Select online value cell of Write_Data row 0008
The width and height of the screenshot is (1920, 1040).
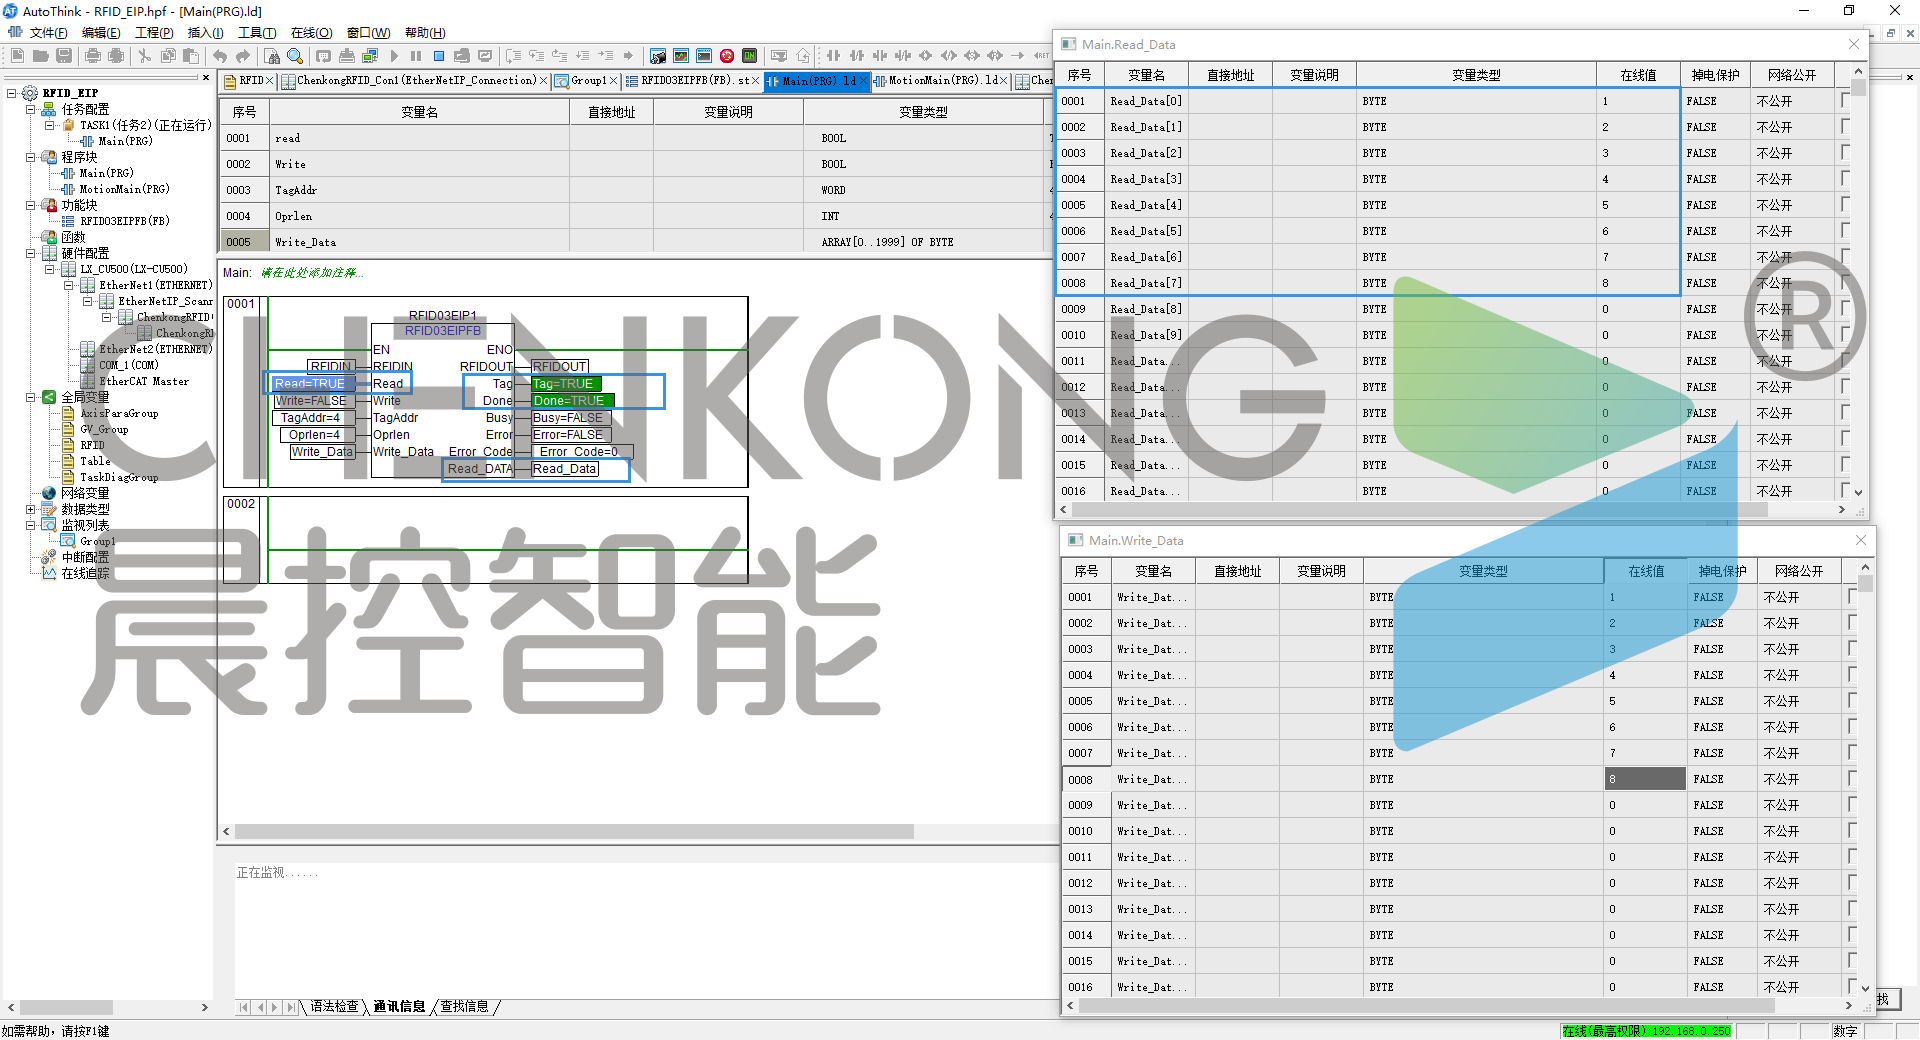pyautogui.click(x=1646, y=779)
